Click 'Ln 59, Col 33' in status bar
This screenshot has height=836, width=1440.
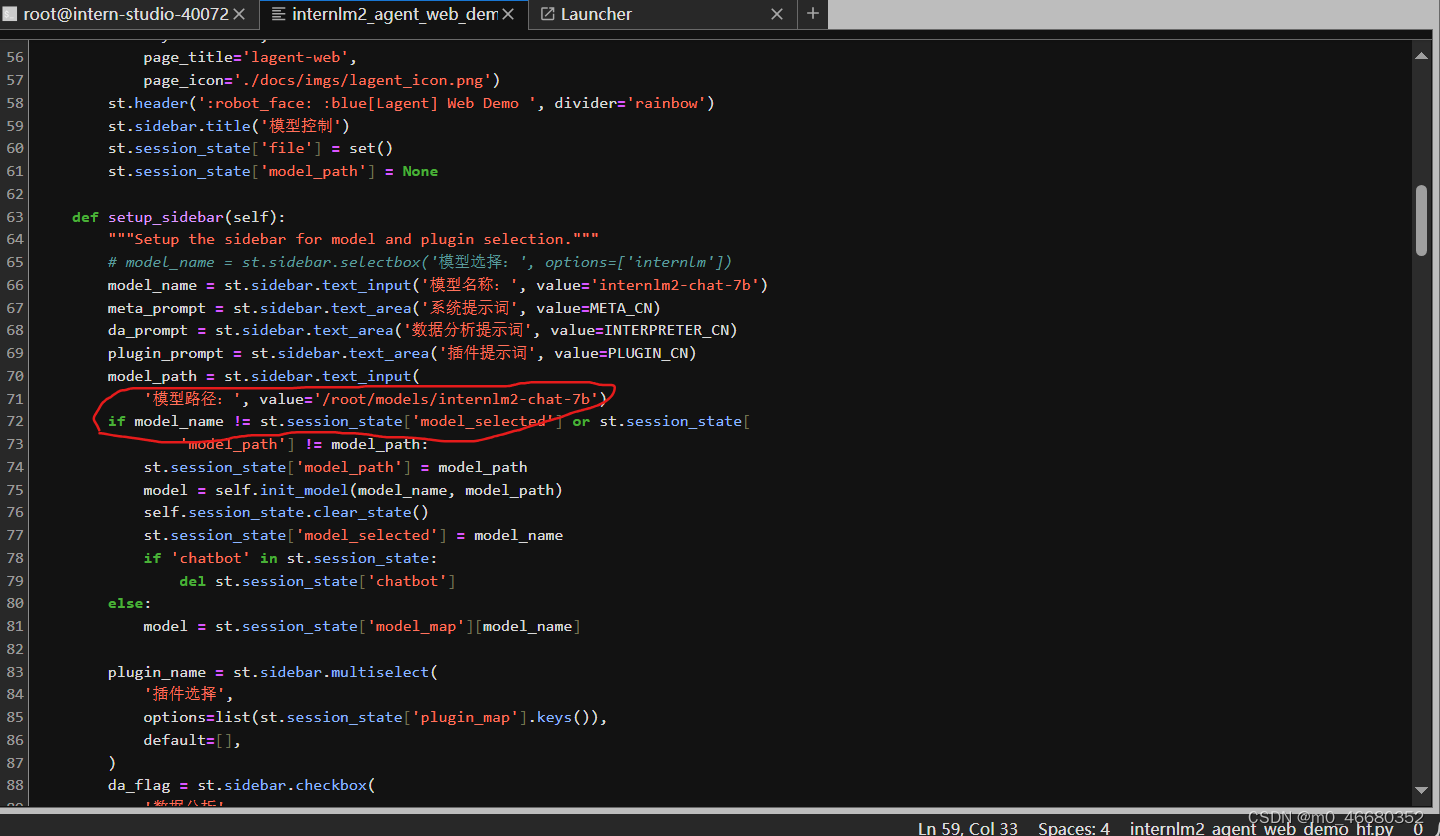point(968,828)
